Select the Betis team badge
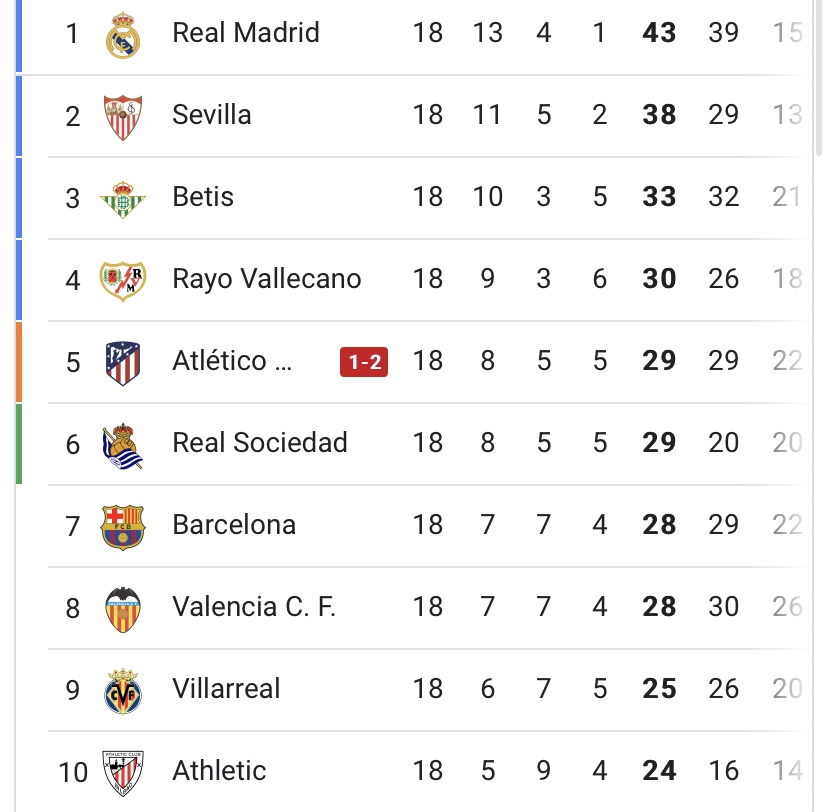 tap(123, 198)
